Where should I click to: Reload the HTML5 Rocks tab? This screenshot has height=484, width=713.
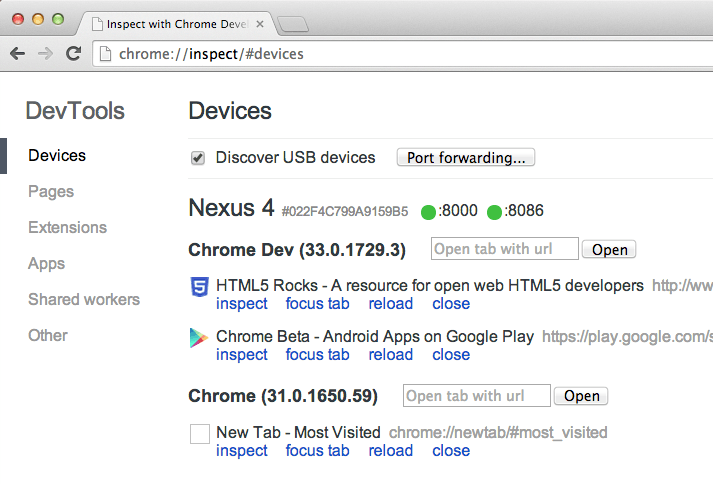[391, 304]
